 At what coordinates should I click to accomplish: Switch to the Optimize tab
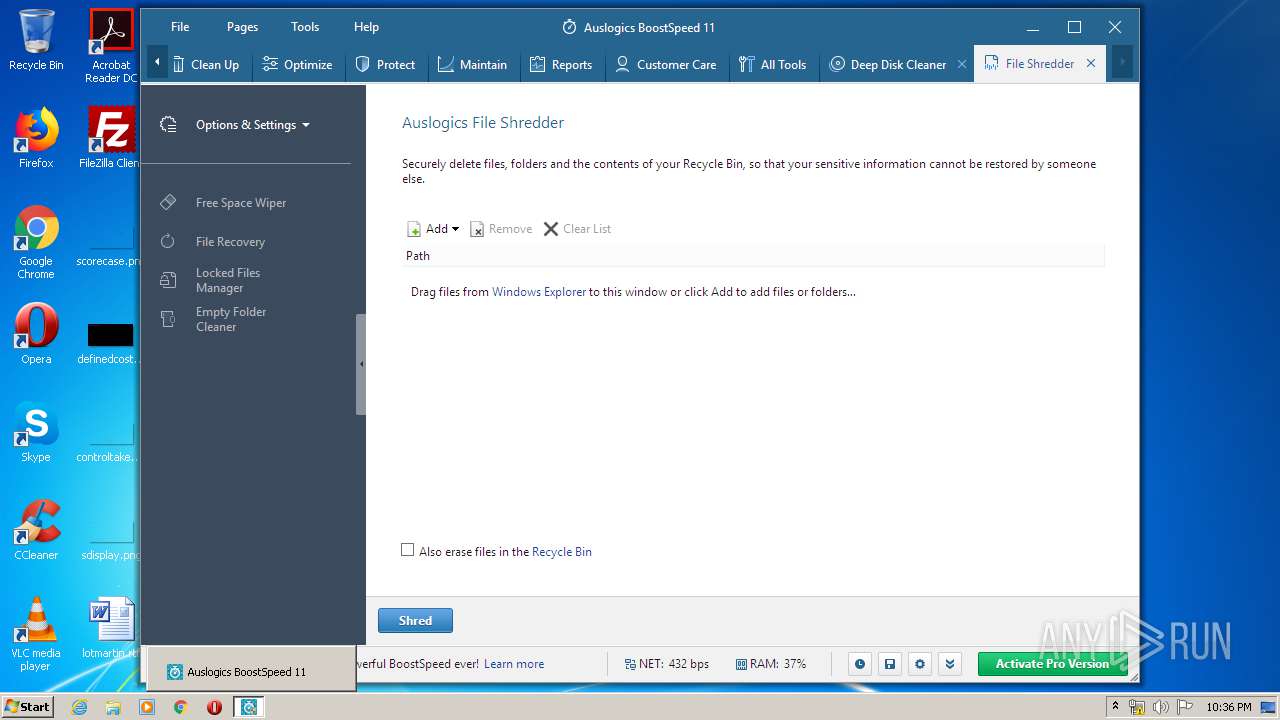[x=297, y=64]
